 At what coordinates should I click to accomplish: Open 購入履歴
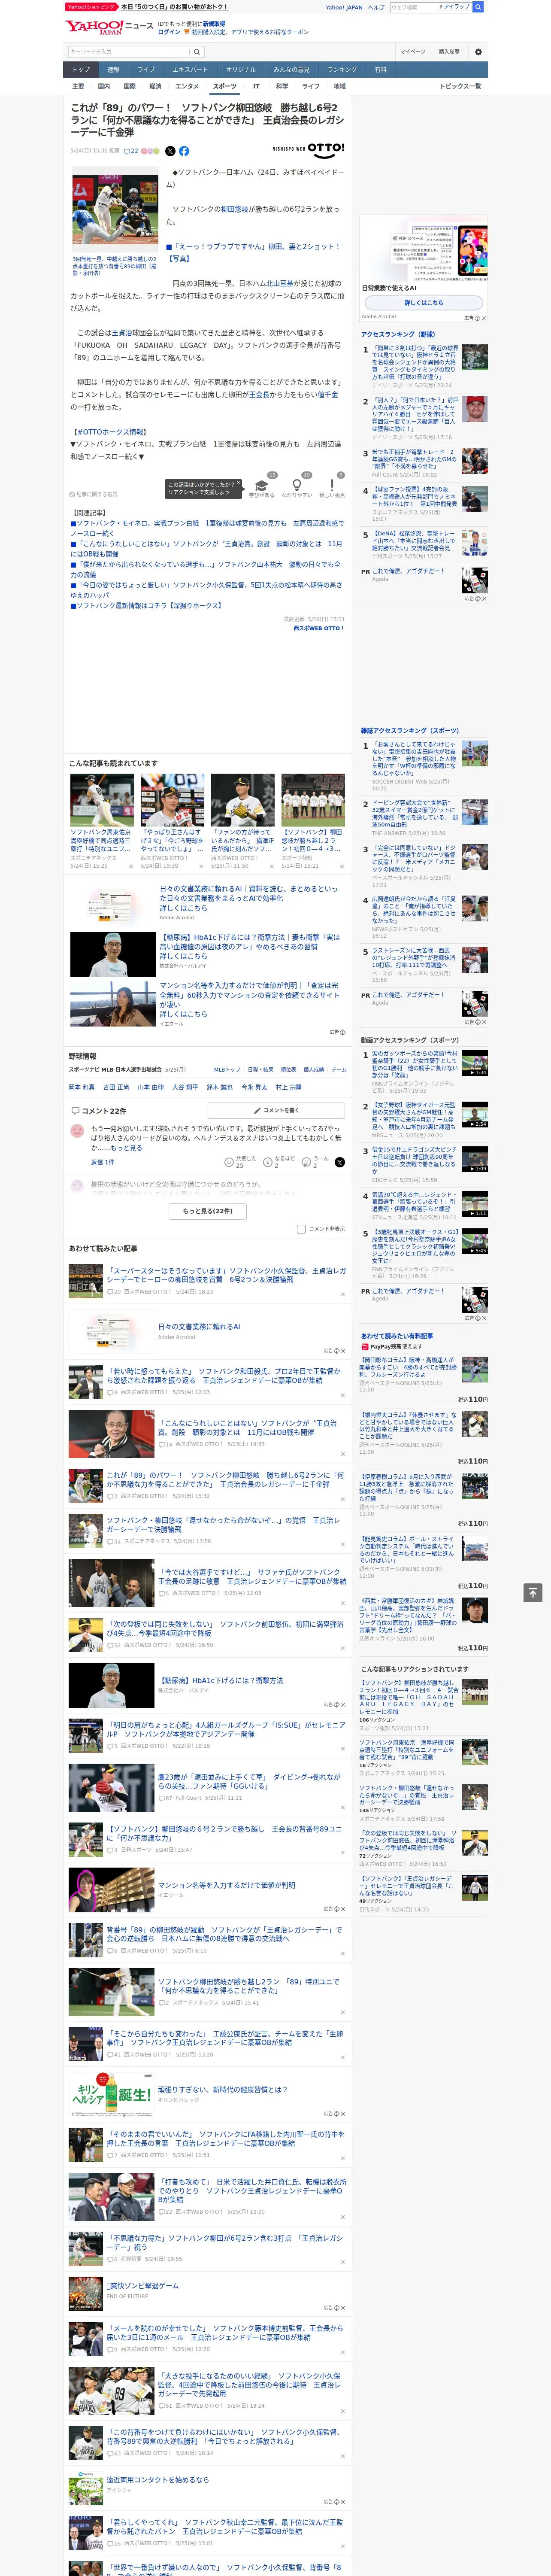coord(449,52)
